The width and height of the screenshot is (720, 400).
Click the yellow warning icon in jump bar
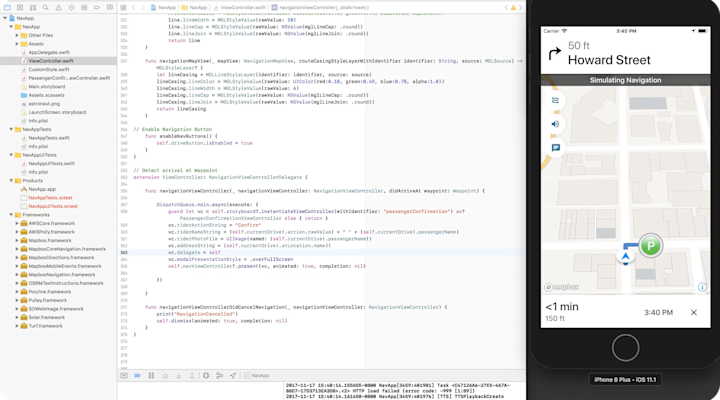pyautogui.click(x=513, y=7)
